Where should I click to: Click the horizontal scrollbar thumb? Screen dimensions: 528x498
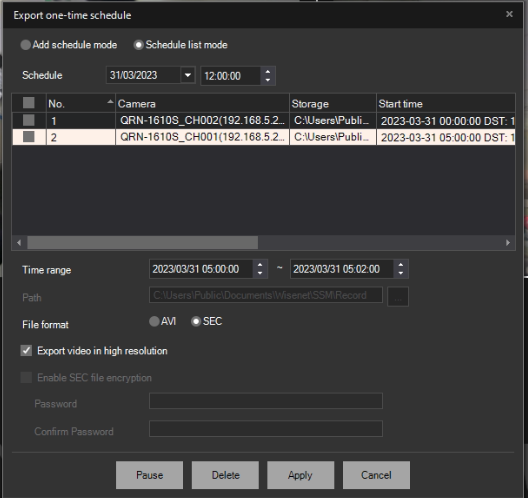pos(142,242)
